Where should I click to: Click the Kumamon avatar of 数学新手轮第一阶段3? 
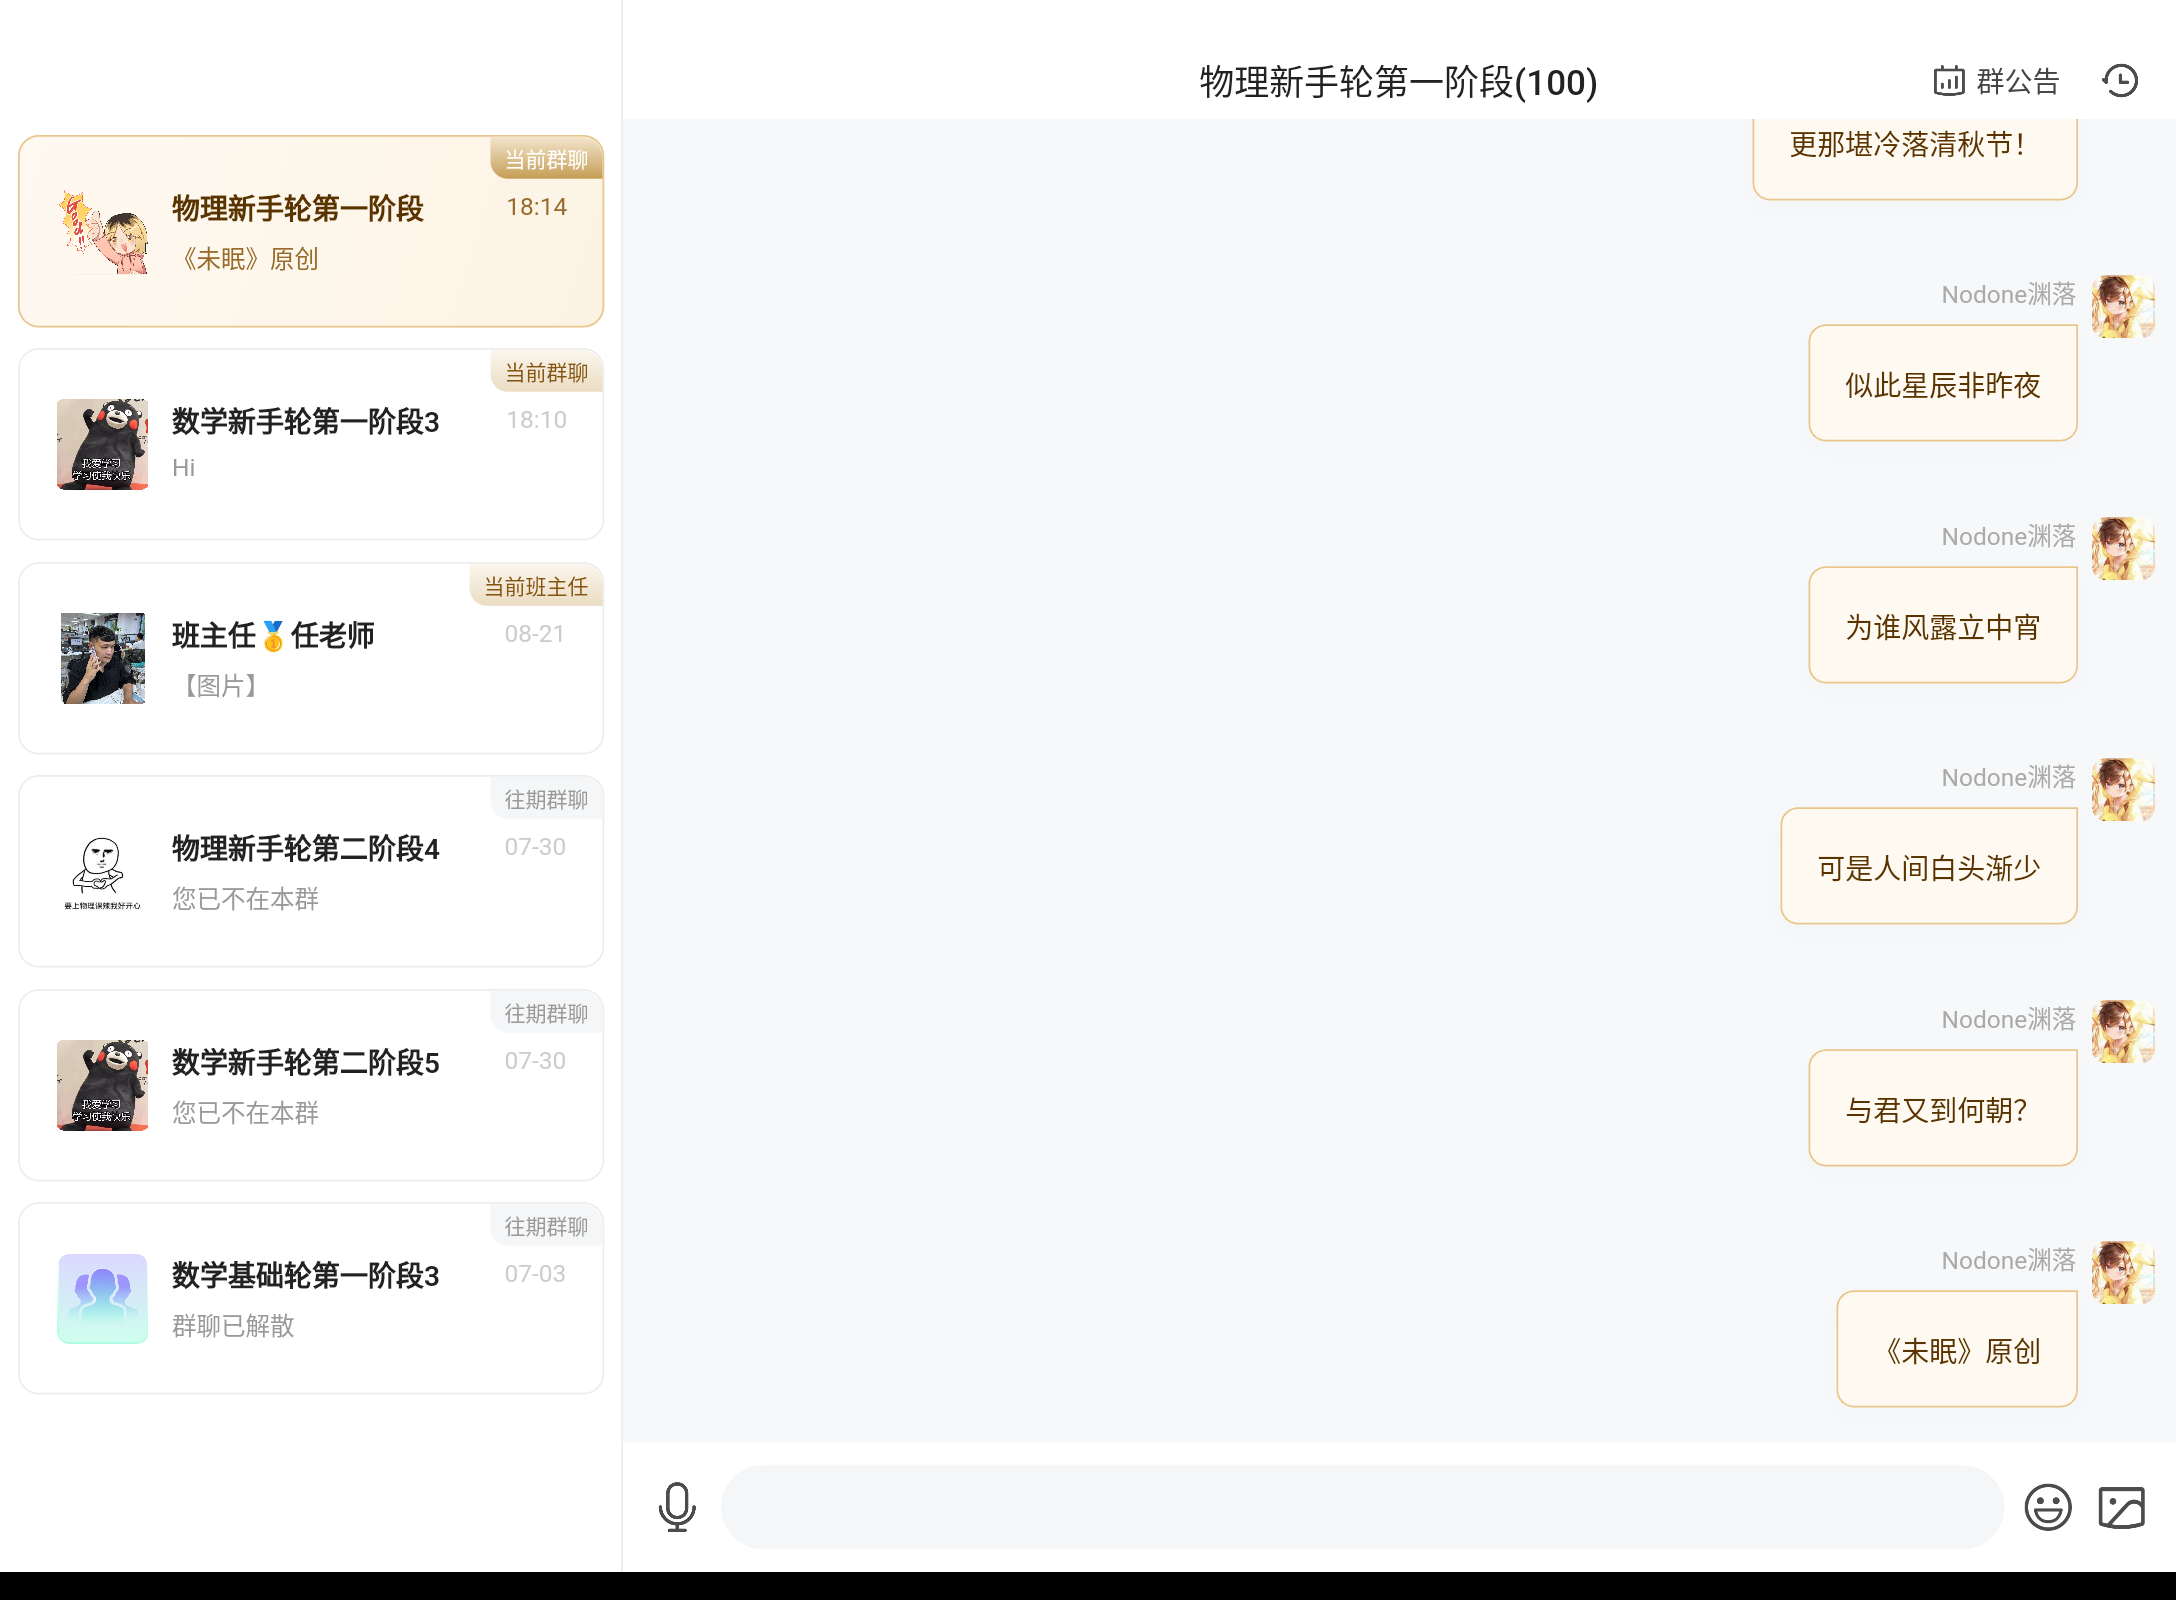point(103,444)
